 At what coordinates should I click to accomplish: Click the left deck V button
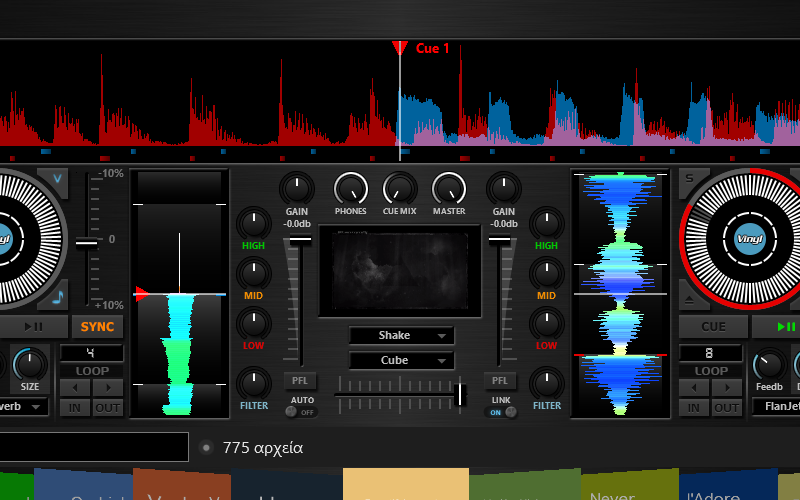(57, 179)
